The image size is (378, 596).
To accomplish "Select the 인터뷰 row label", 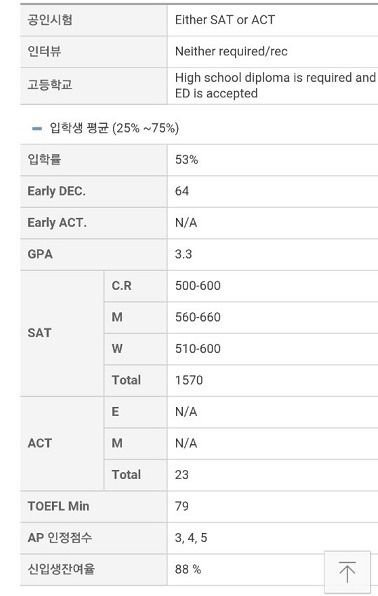I will pyautogui.click(x=44, y=51).
